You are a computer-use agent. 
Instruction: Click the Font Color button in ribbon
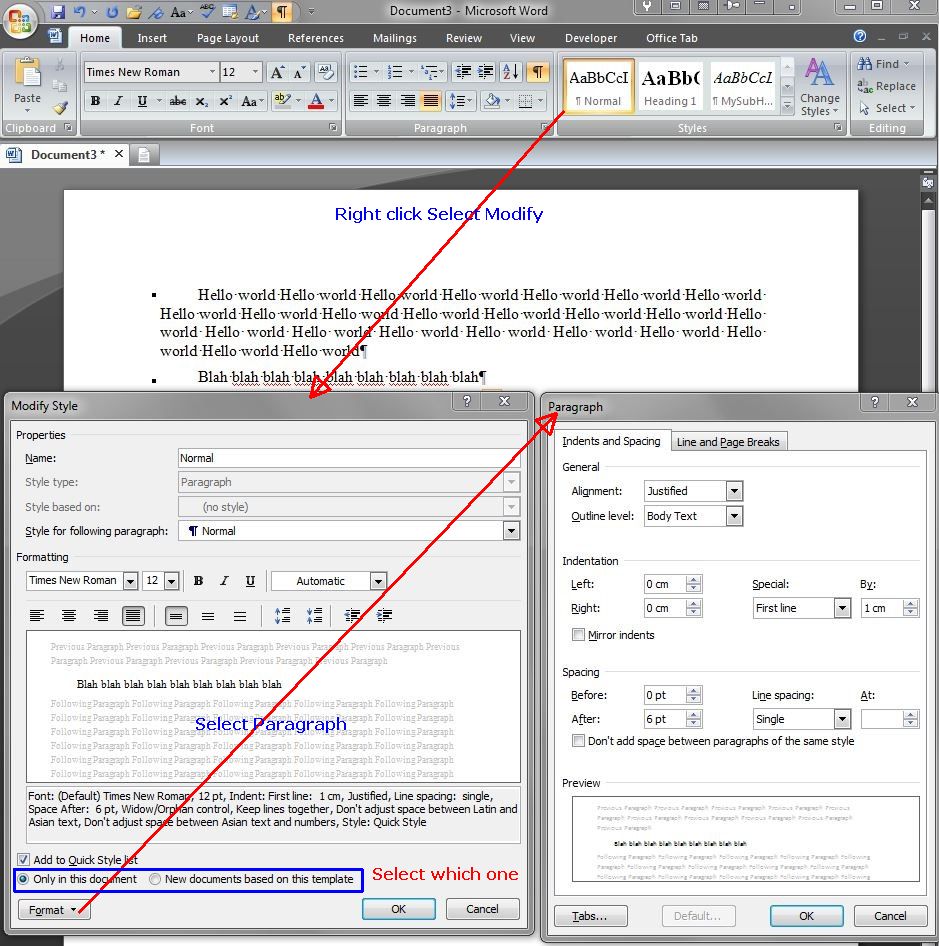click(316, 101)
